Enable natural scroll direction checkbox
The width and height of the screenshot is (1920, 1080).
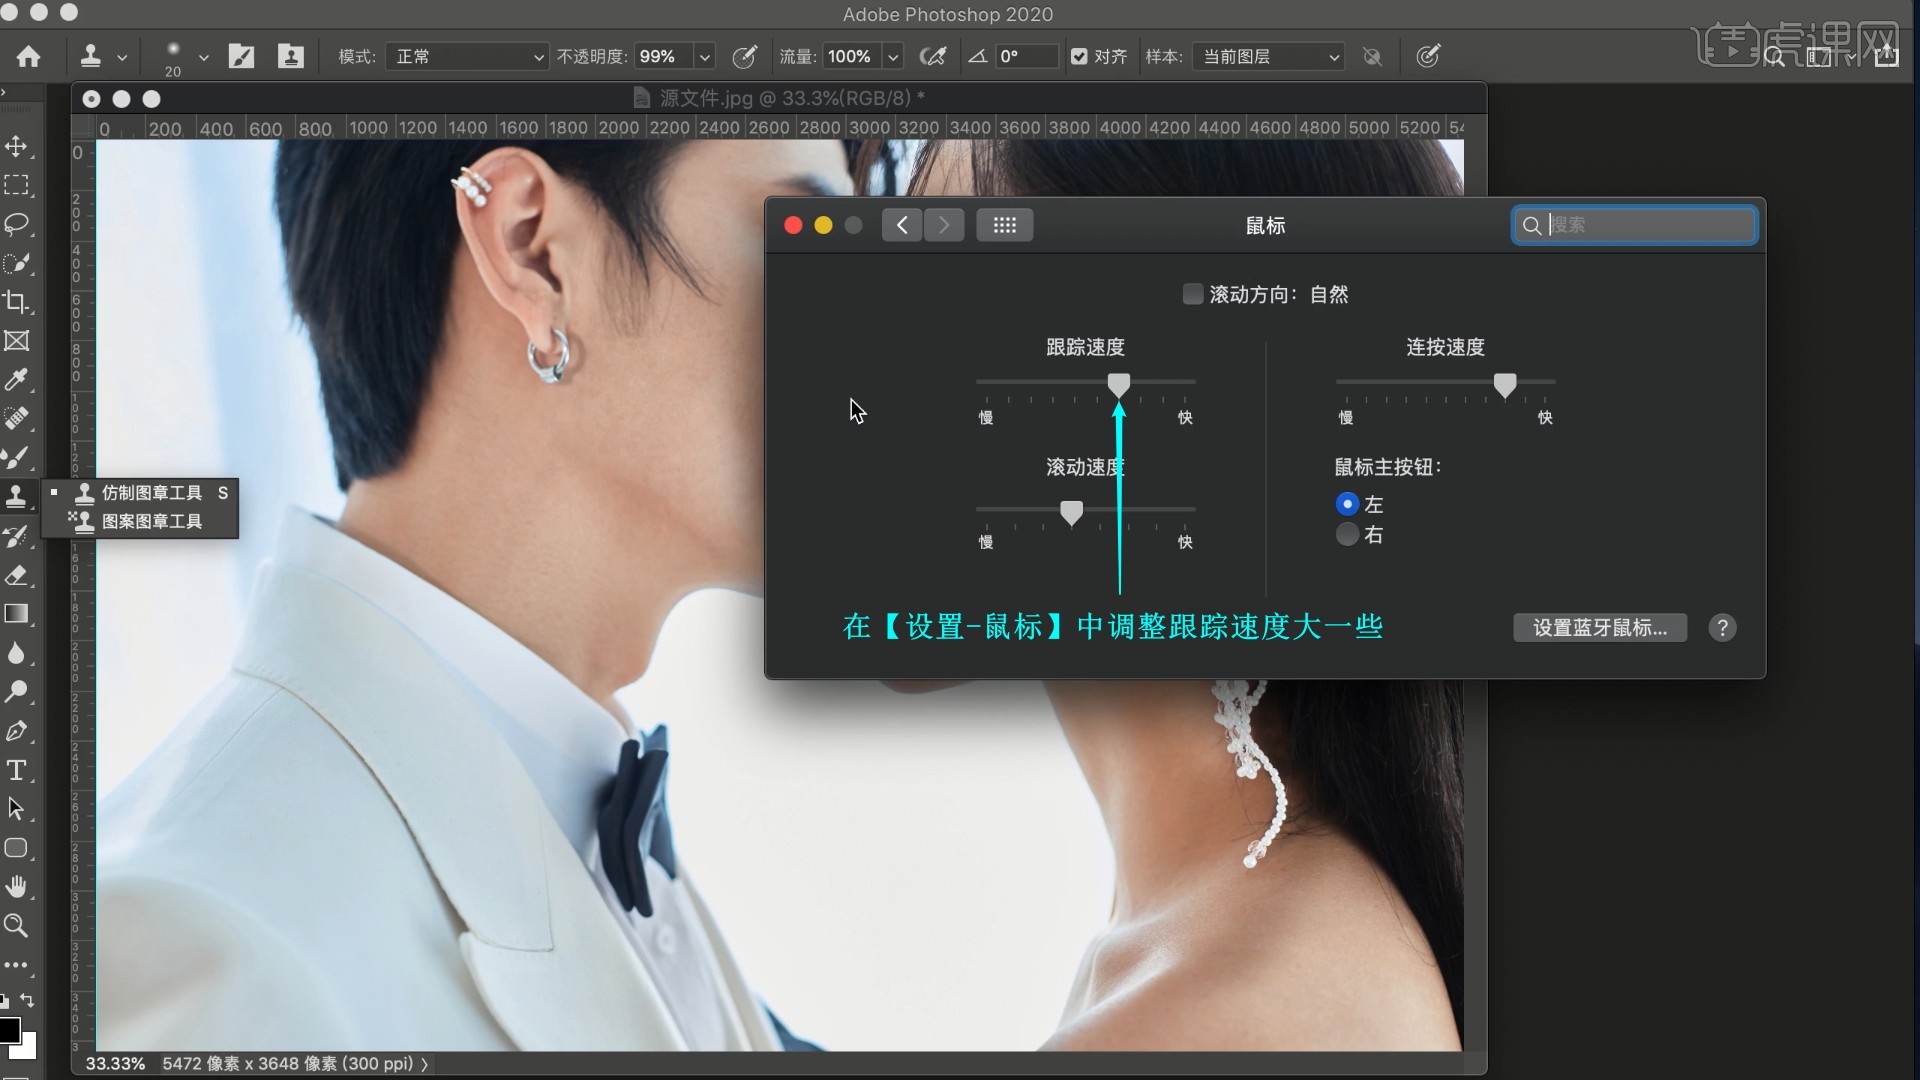[x=1192, y=294]
